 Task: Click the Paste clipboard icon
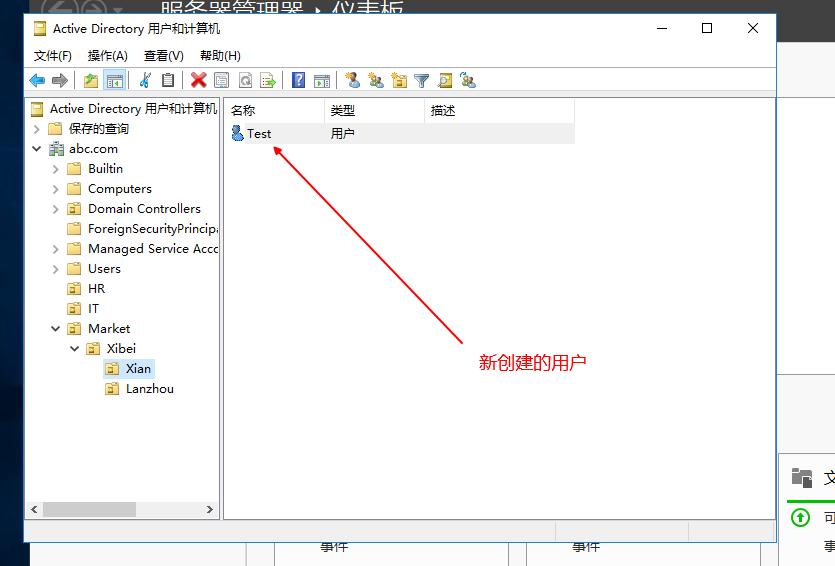click(168, 80)
